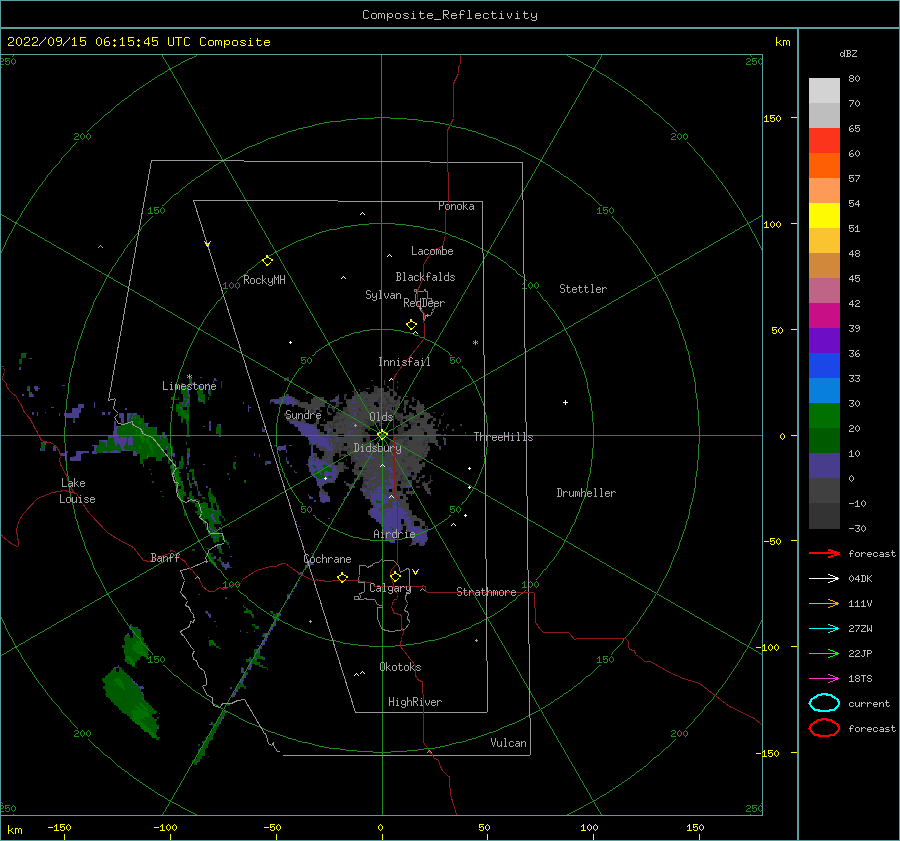The image size is (900, 841).
Task: Click the Strathmore label
Action: pos(486,592)
